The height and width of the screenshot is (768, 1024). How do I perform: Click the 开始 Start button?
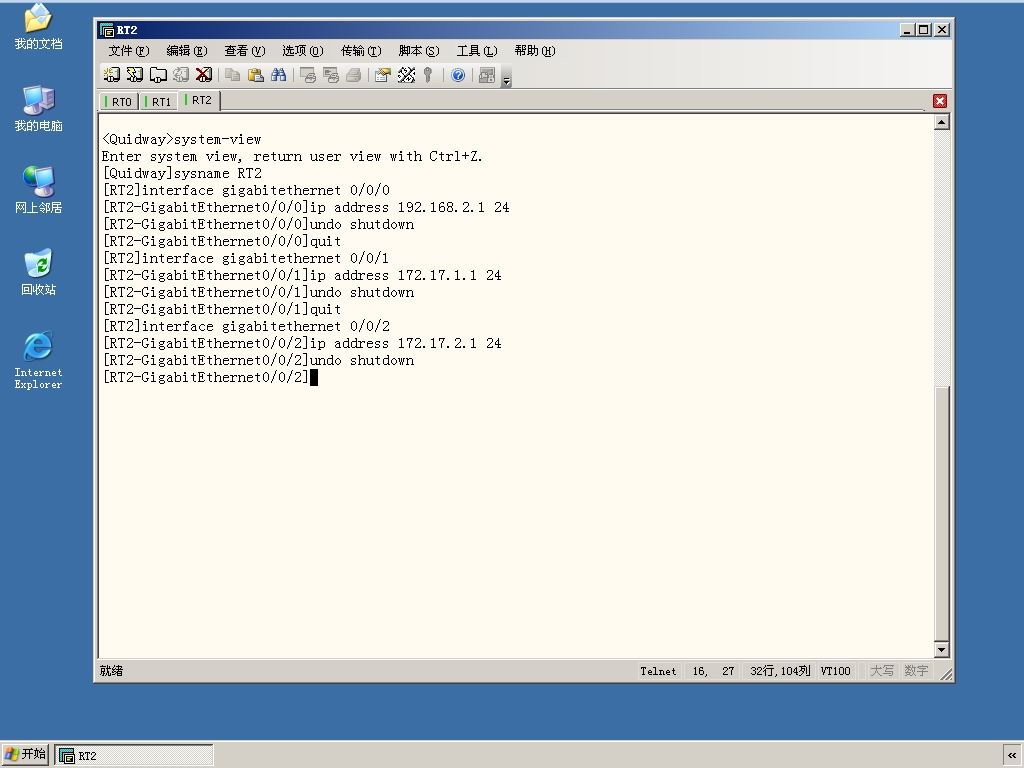point(25,754)
